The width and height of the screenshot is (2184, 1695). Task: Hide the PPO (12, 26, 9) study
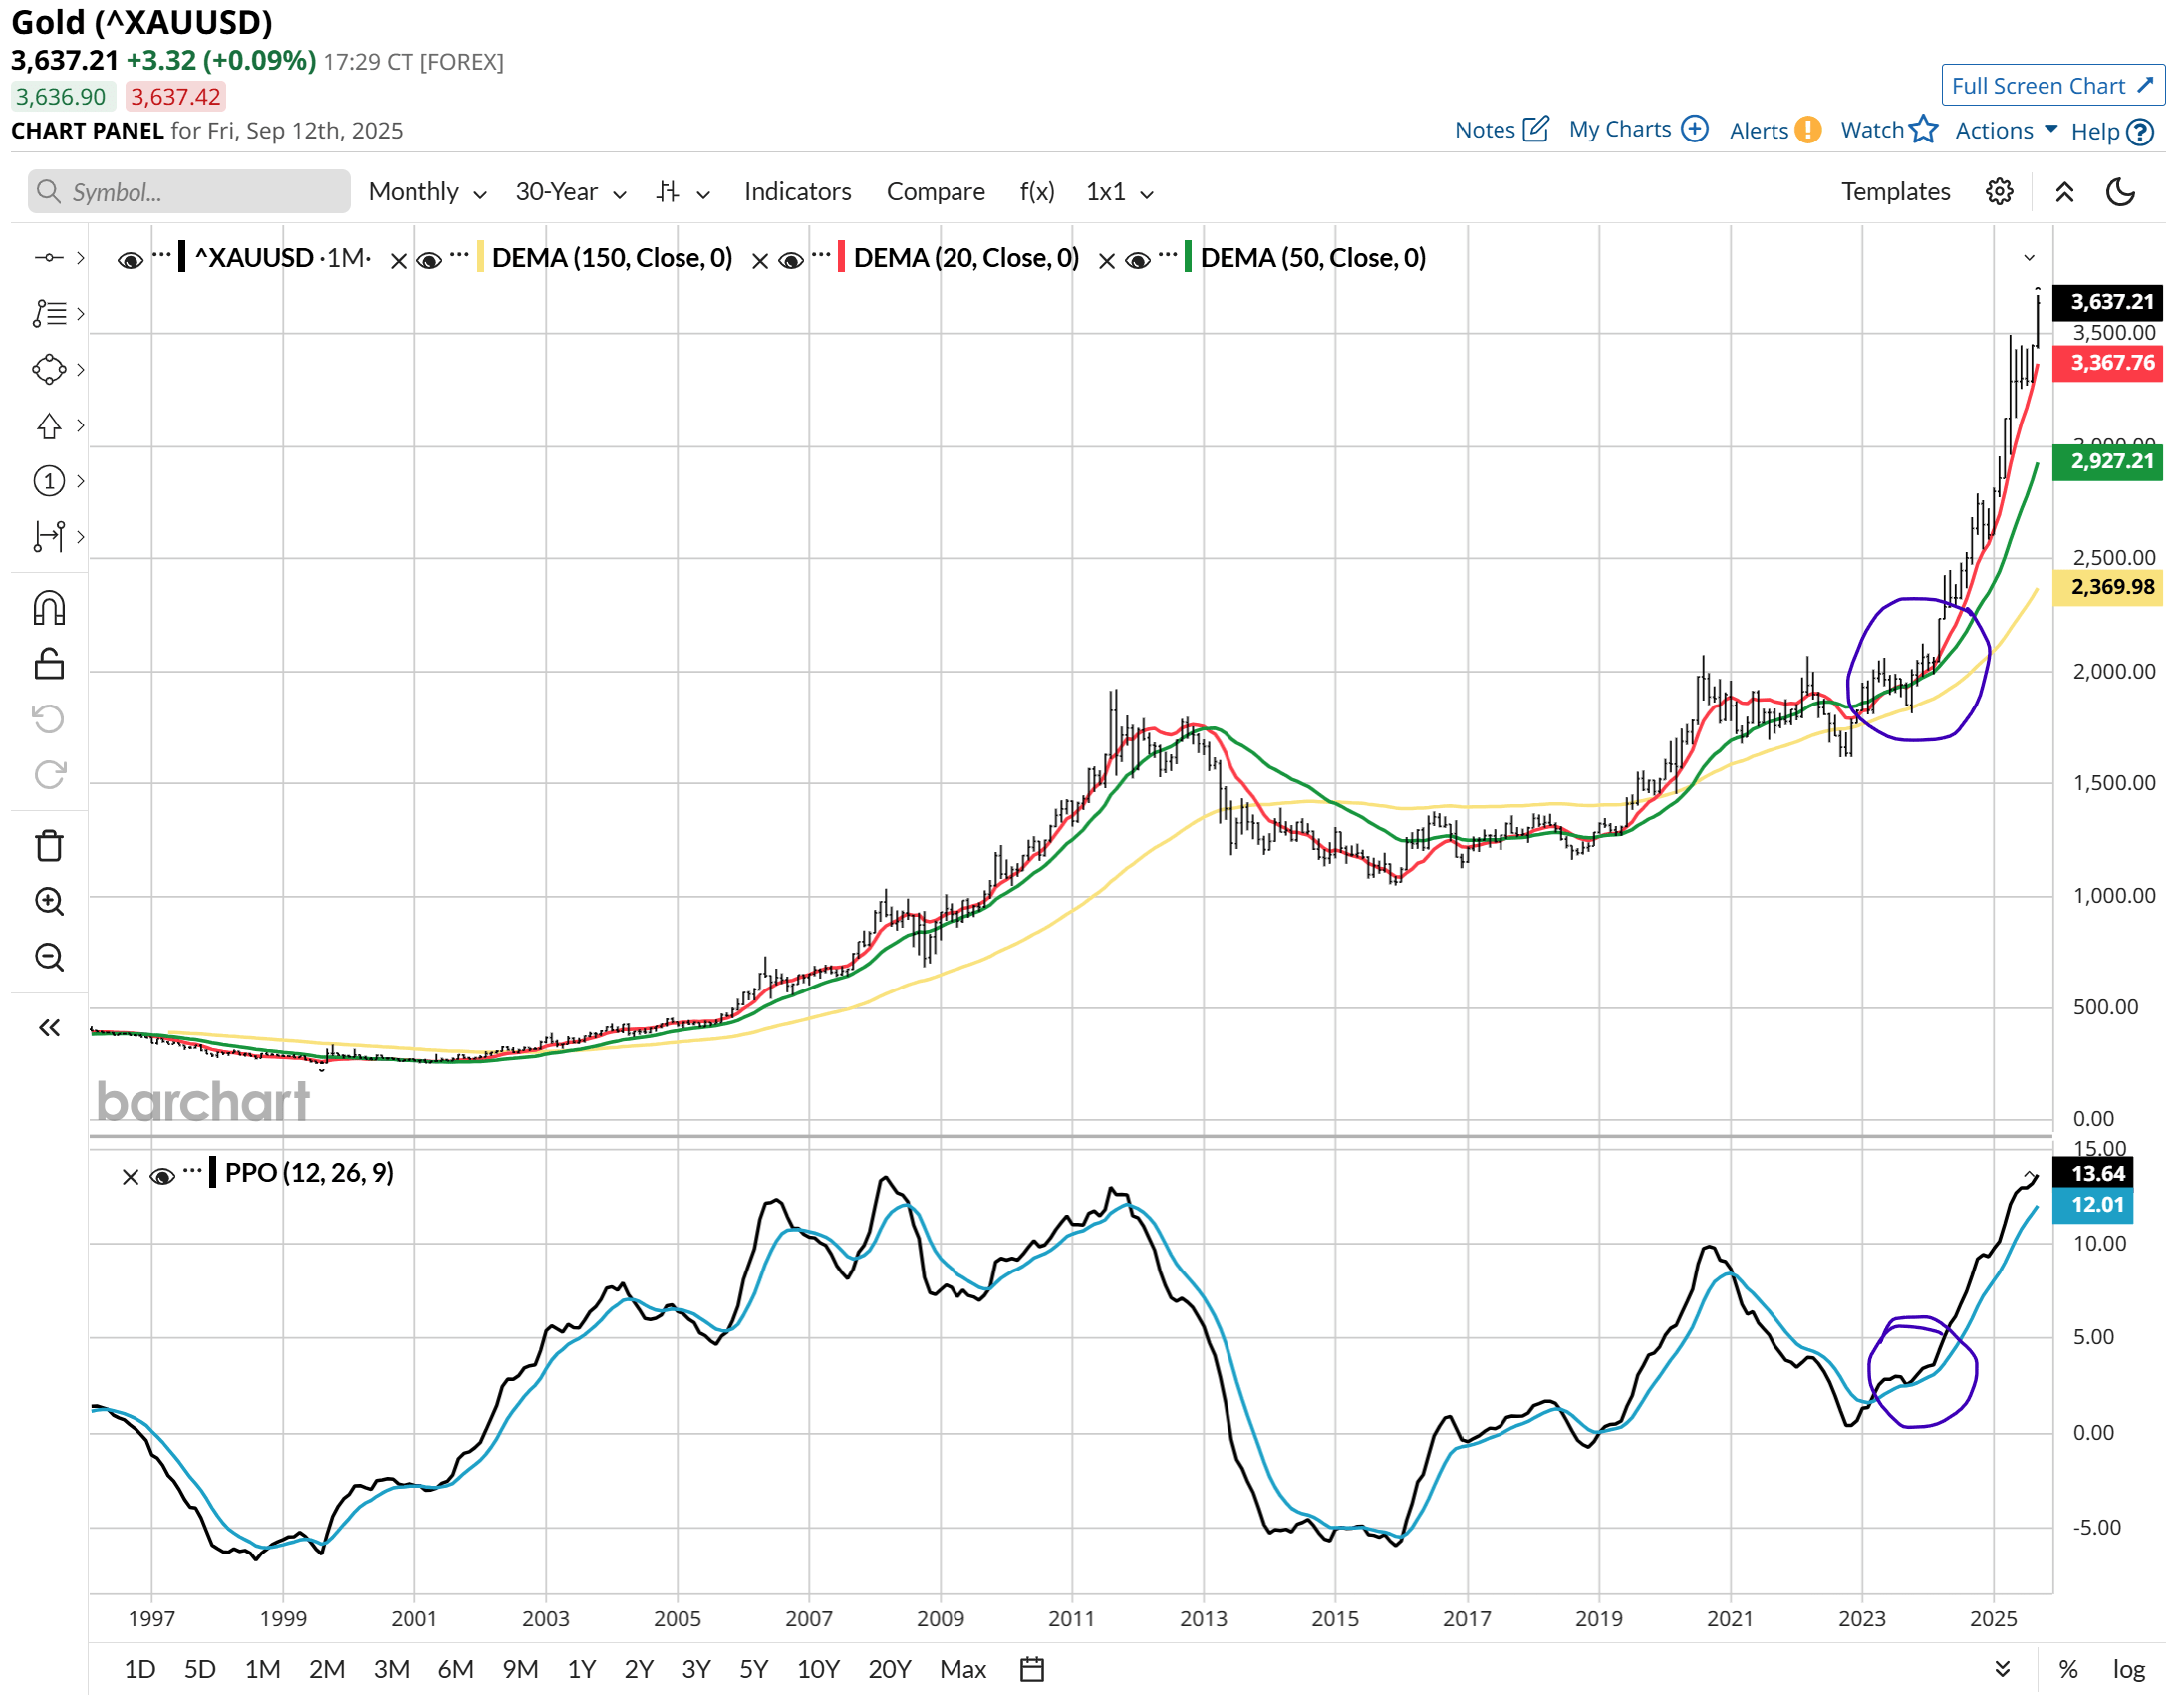pos(162,1176)
